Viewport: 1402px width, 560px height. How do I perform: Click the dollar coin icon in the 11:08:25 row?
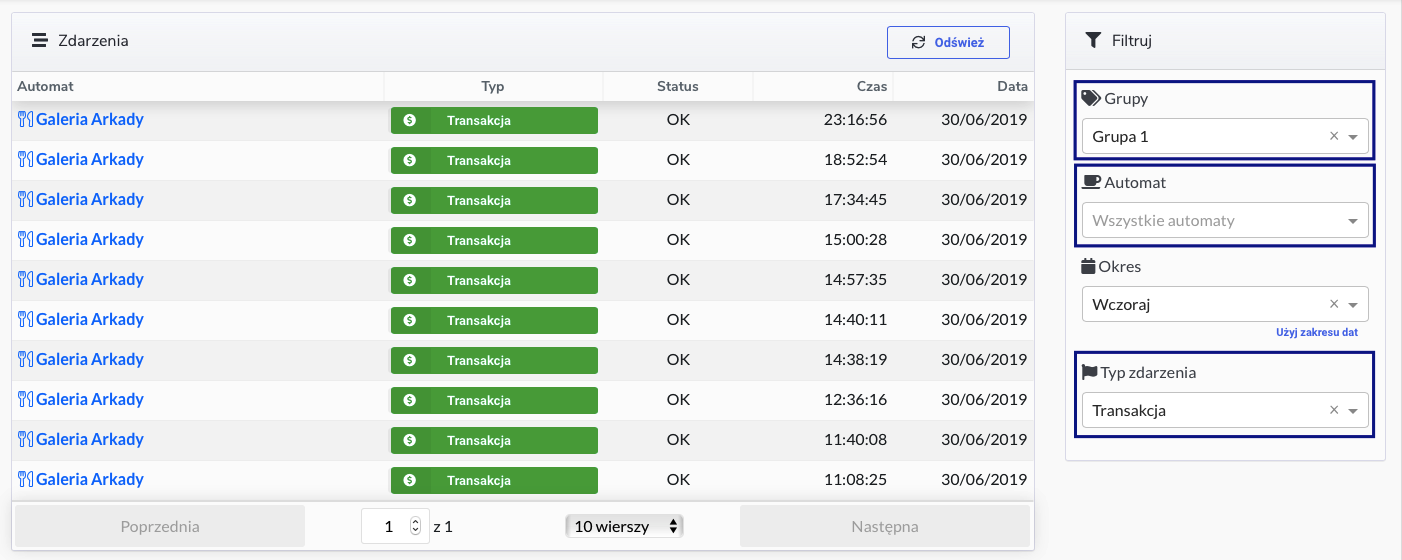409,480
